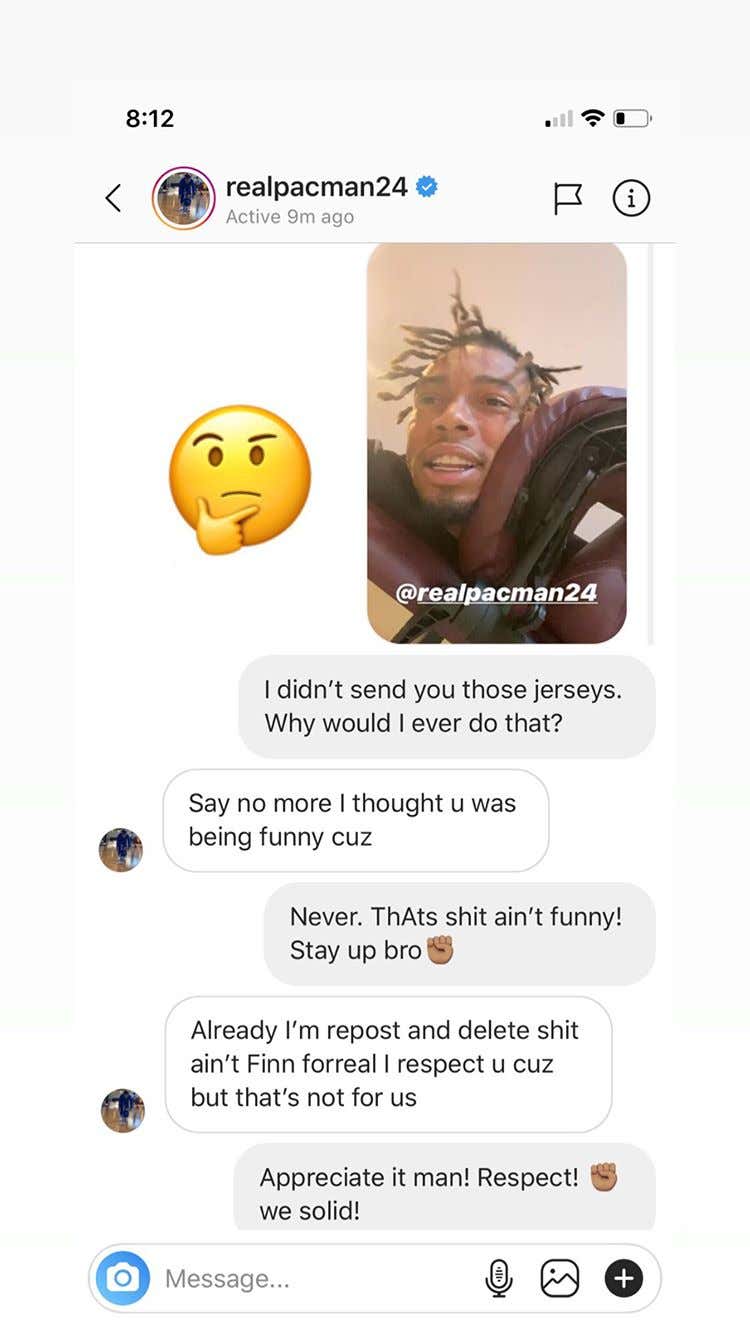
Task: Select "Never. ThAts shit ain't funny" bubble
Action: (460, 933)
